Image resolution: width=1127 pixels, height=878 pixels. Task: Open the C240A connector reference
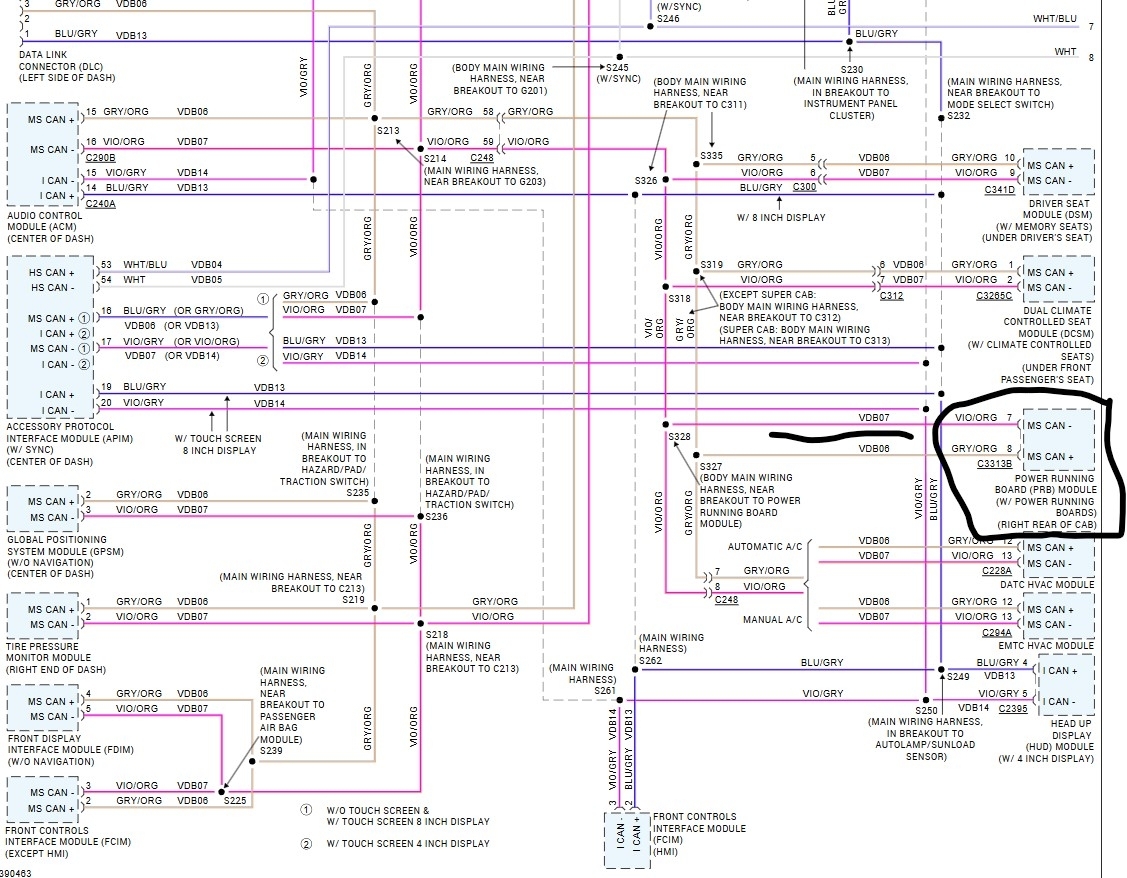coord(101,203)
